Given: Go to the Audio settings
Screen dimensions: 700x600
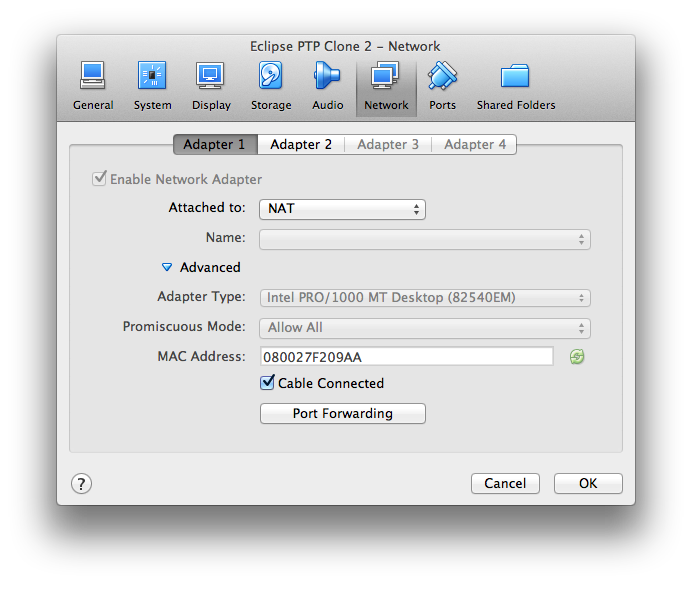Looking at the screenshot, I should point(327,86).
